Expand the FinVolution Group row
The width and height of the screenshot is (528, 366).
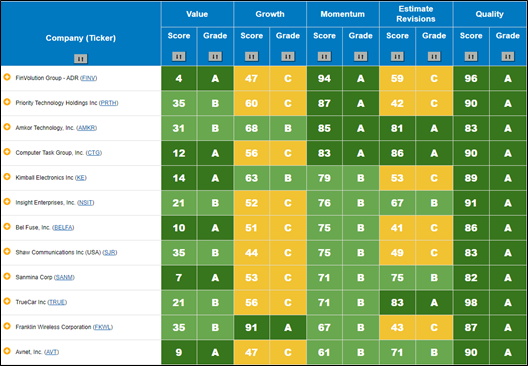7,77
